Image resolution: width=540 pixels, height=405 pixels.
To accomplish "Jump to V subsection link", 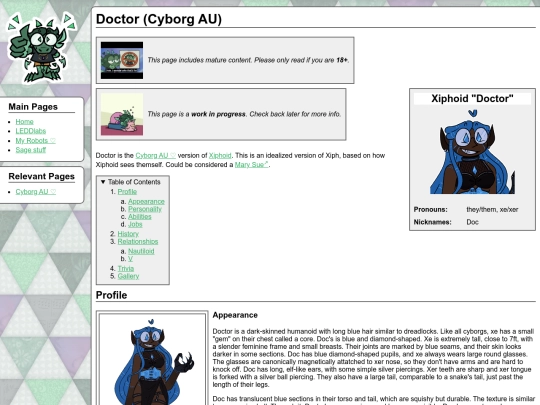I will click(130, 259).
